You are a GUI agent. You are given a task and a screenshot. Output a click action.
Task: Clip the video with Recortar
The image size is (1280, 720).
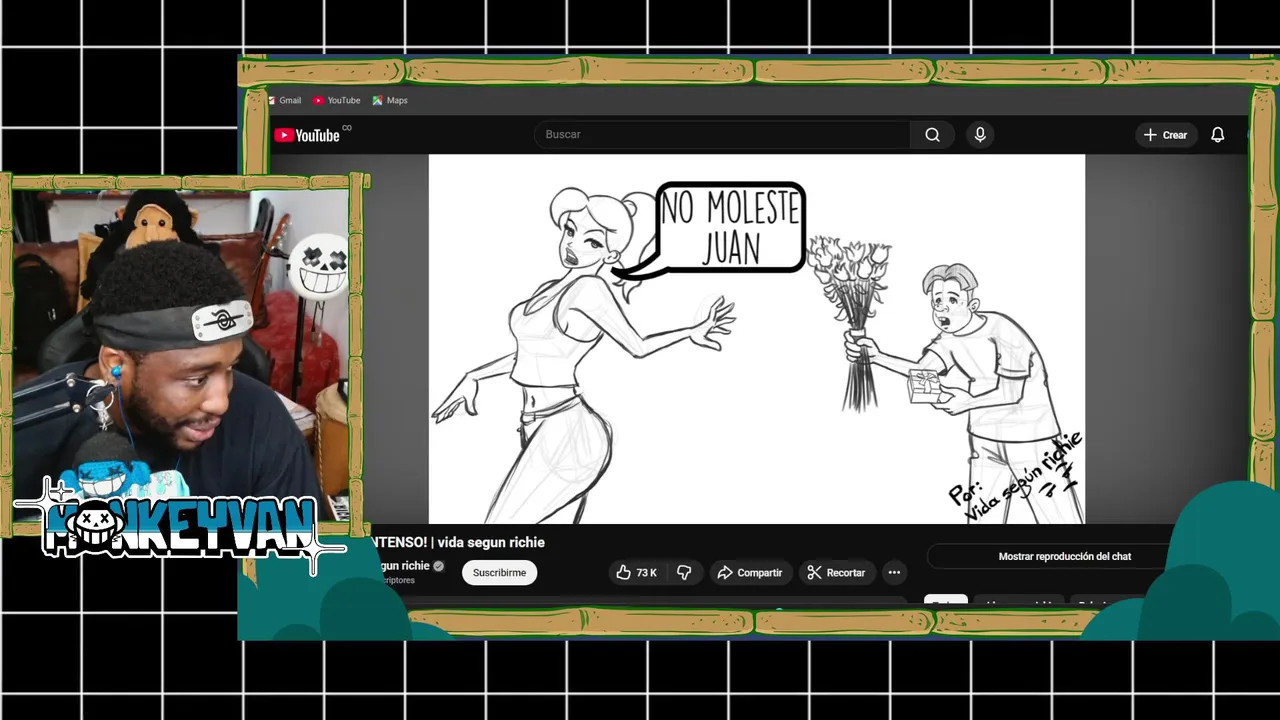click(x=836, y=572)
